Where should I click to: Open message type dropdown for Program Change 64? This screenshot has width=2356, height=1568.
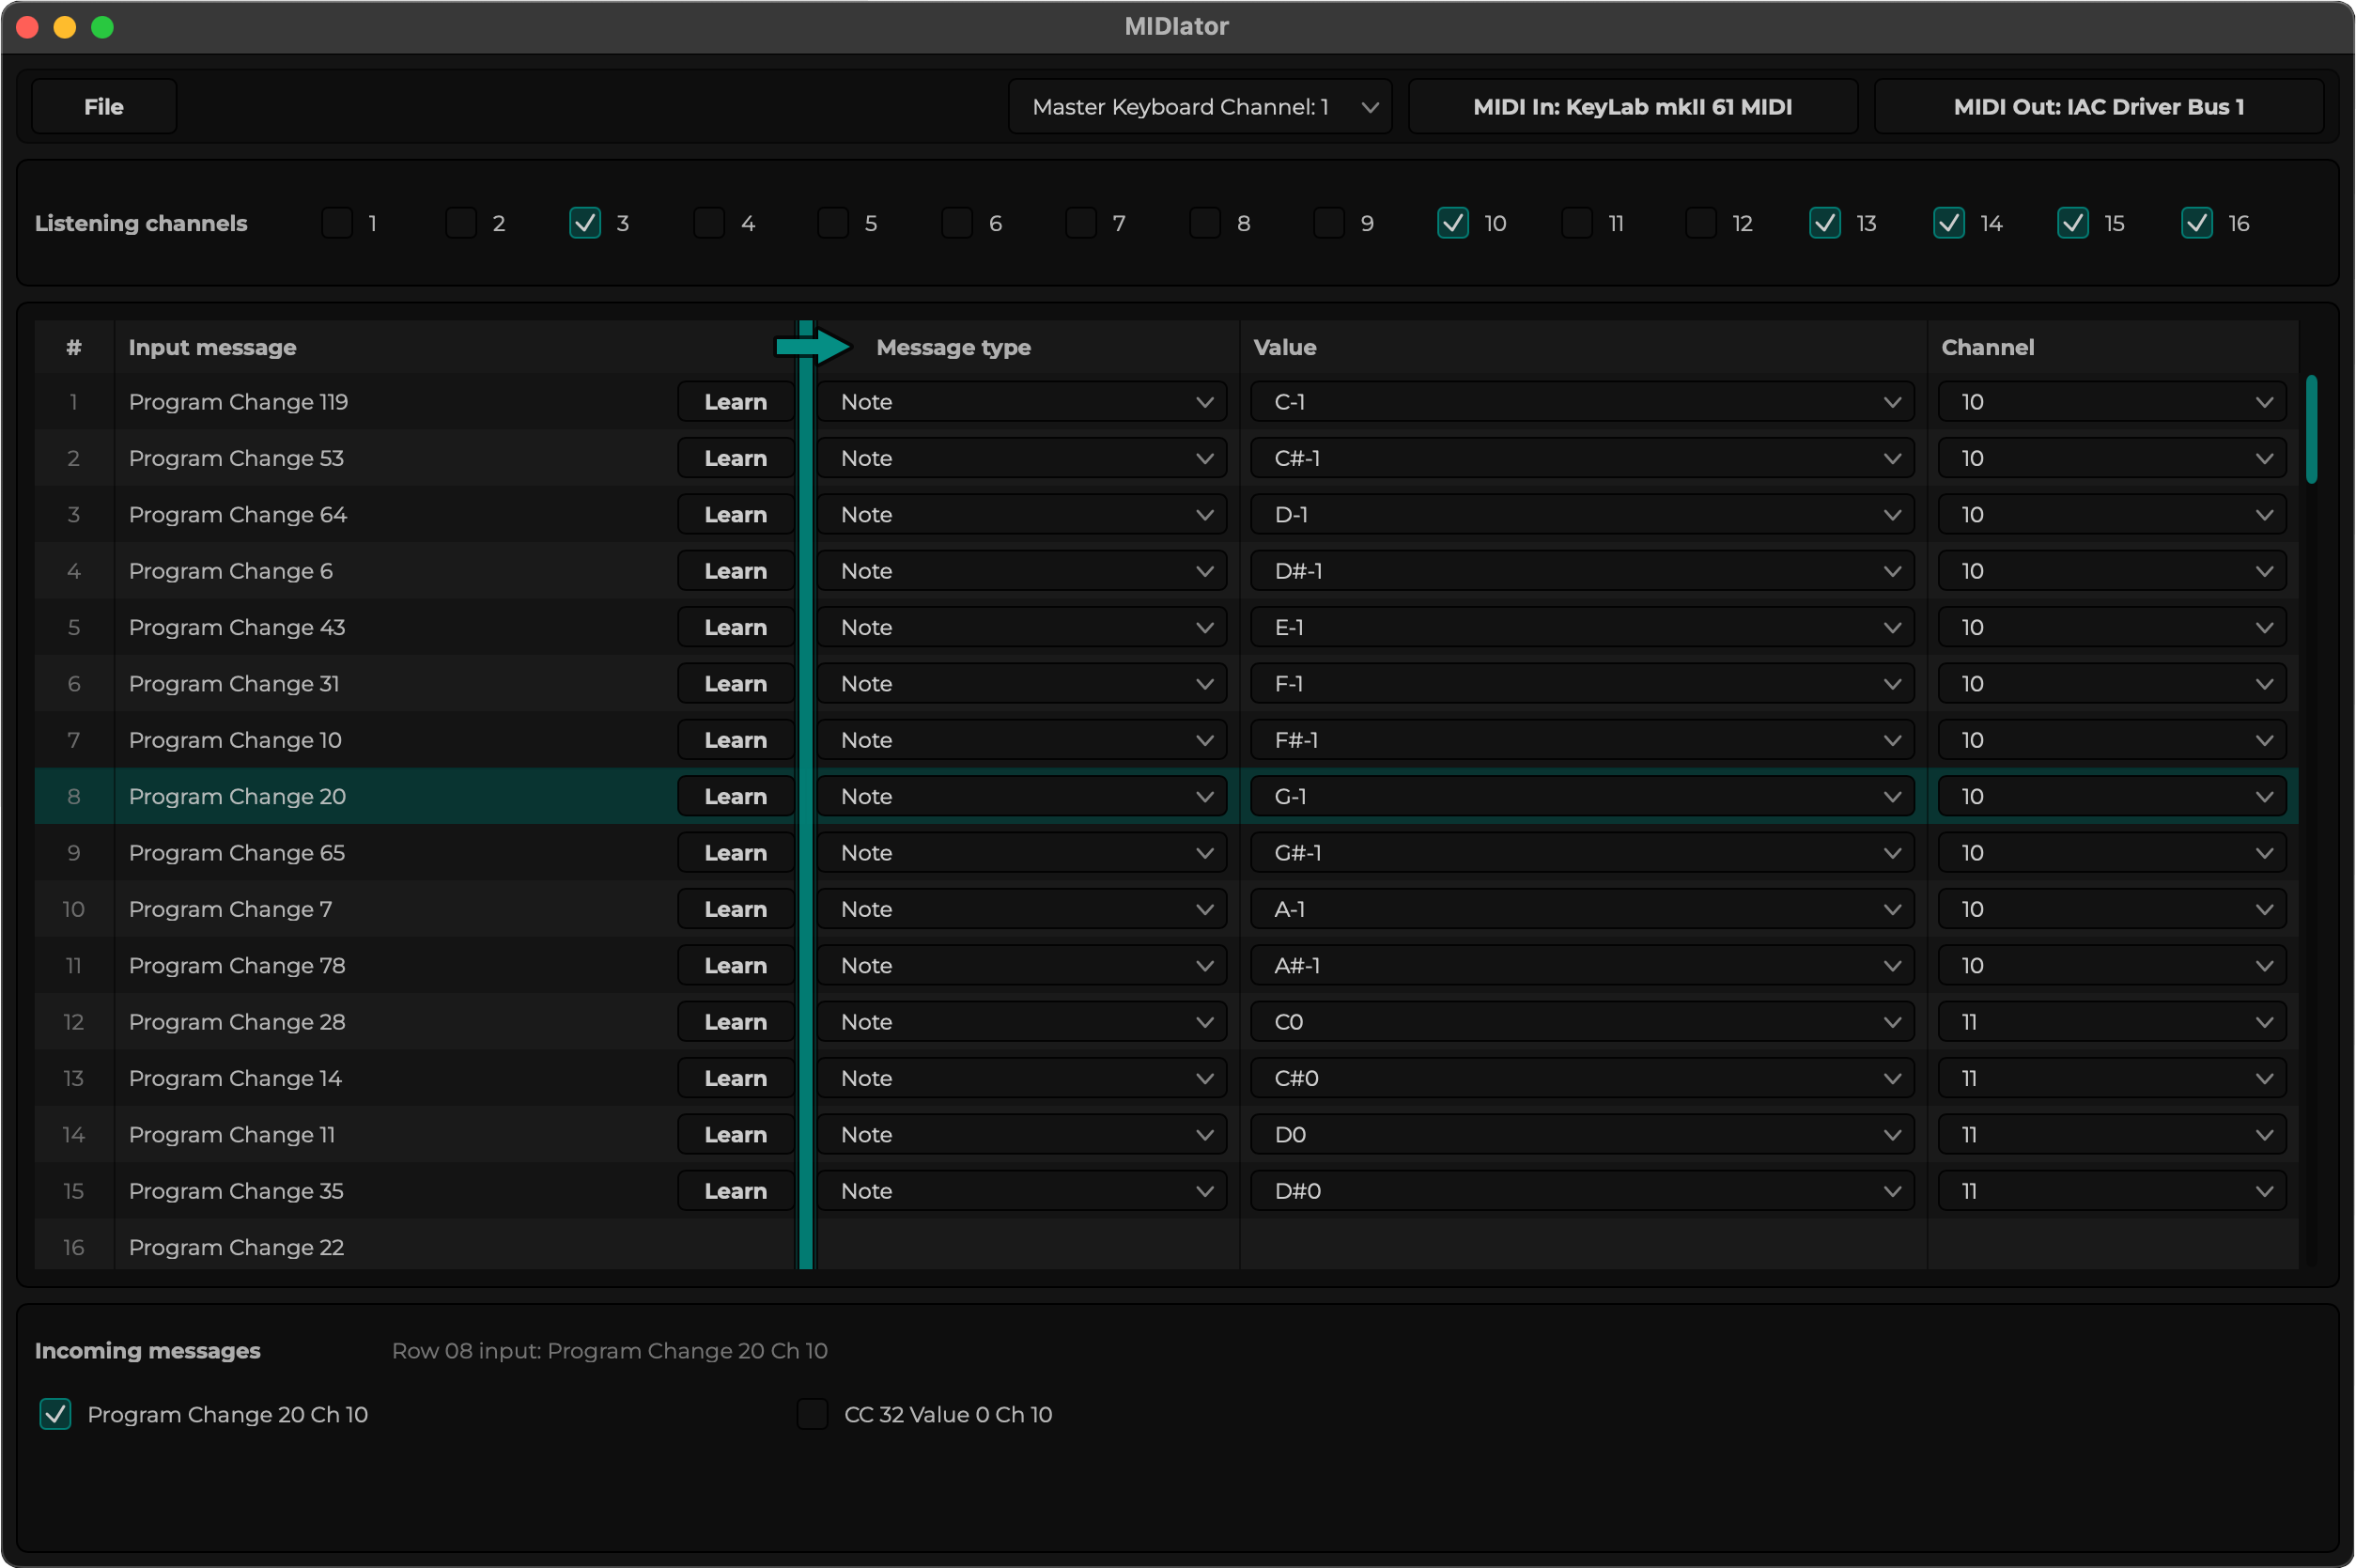tap(1022, 514)
